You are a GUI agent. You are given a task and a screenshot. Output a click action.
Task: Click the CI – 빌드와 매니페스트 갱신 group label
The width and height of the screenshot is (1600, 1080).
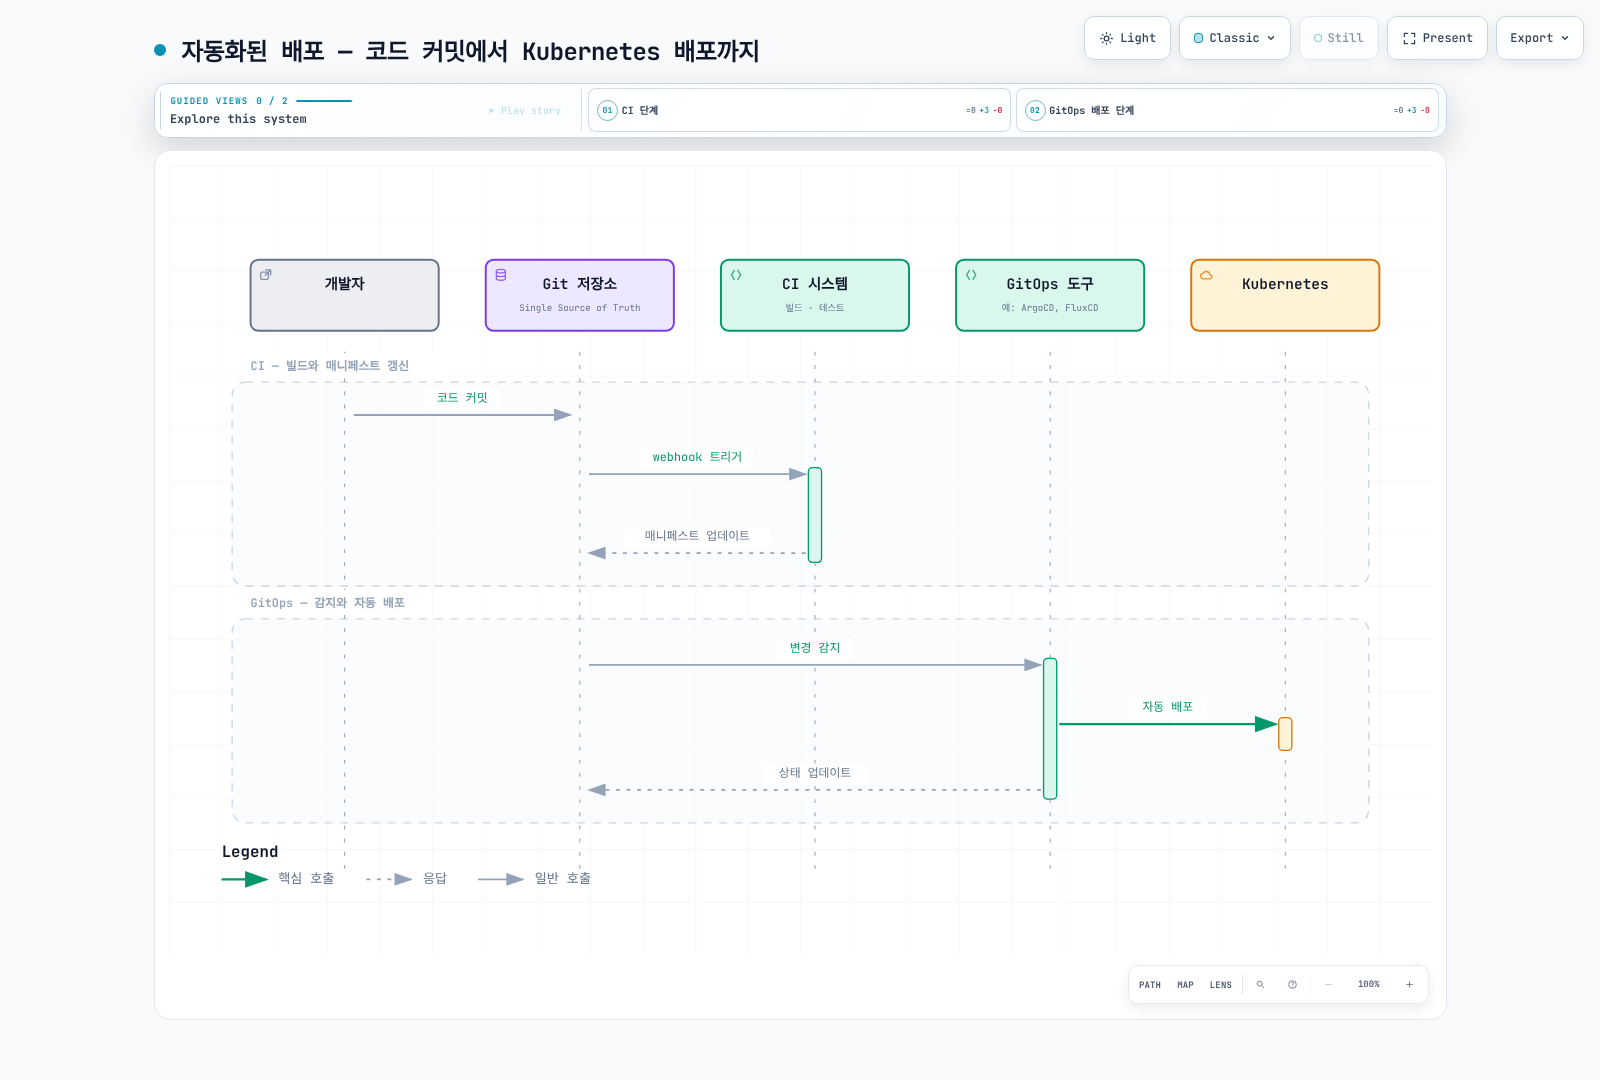329,366
